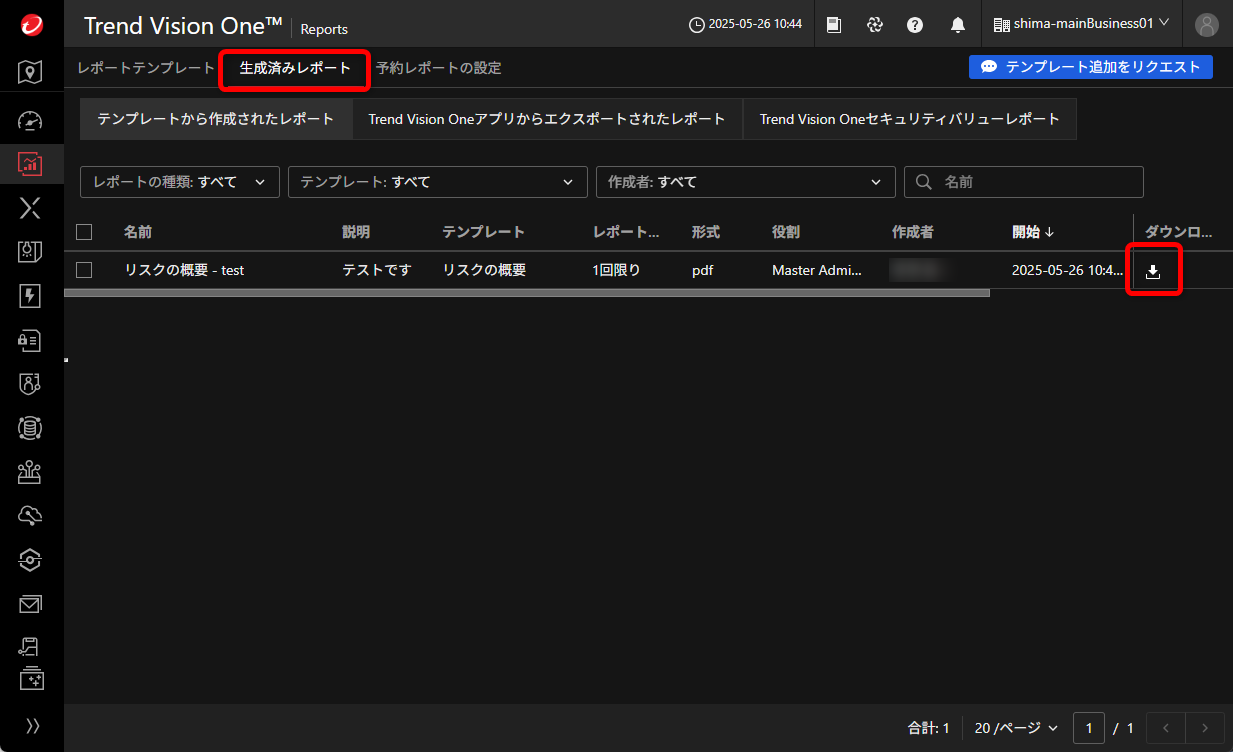
Task: Go to previous page arrow
Action: pyautogui.click(x=1165, y=728)
